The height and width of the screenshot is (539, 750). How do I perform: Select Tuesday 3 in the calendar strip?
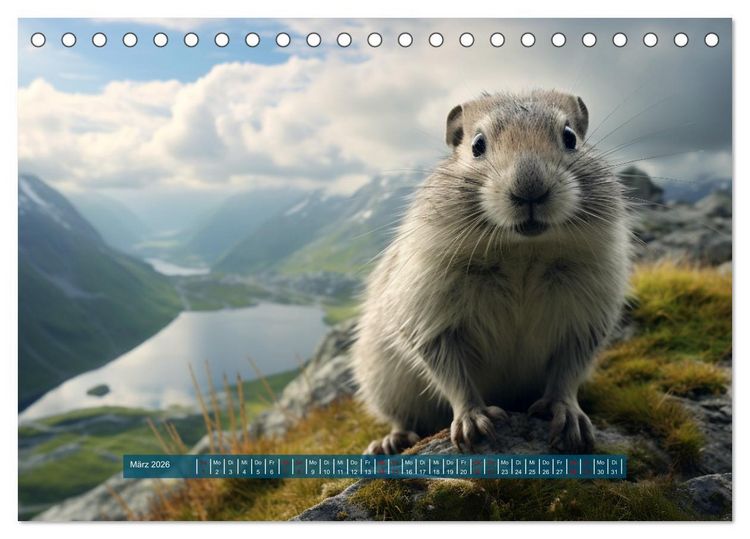[x=231, y=467]
